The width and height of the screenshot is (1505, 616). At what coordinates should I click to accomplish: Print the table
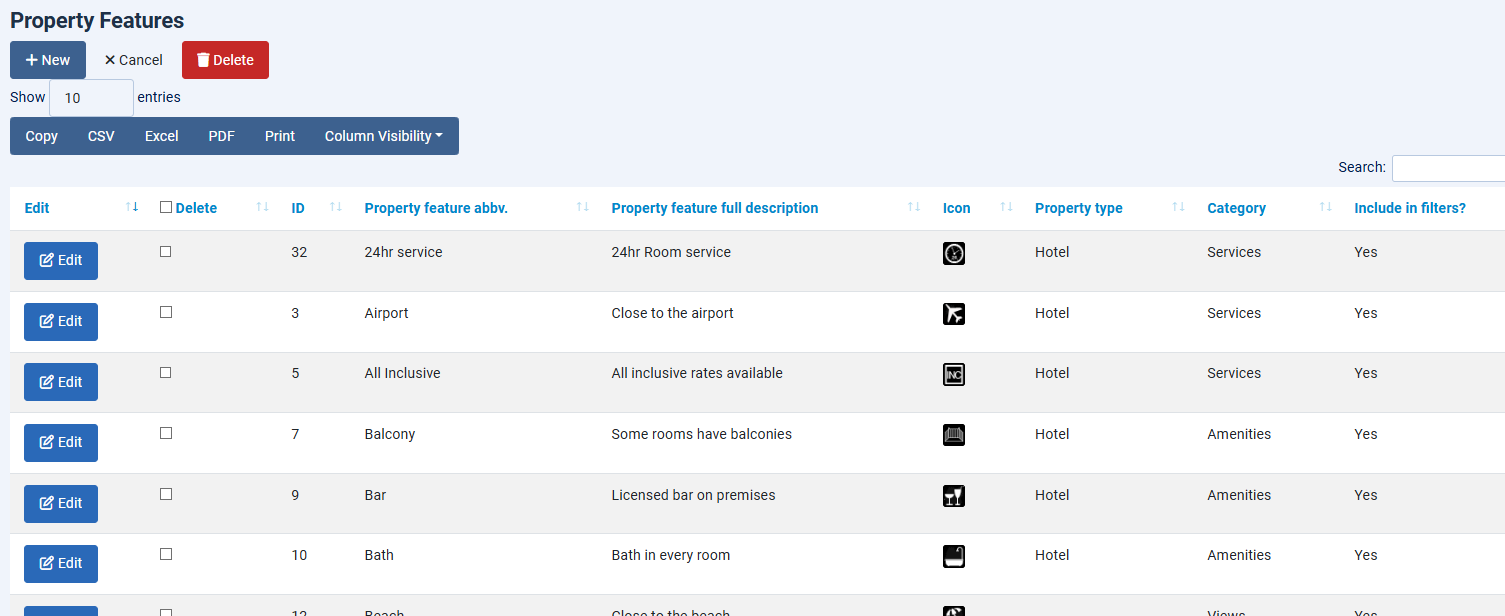pos(280,136)
